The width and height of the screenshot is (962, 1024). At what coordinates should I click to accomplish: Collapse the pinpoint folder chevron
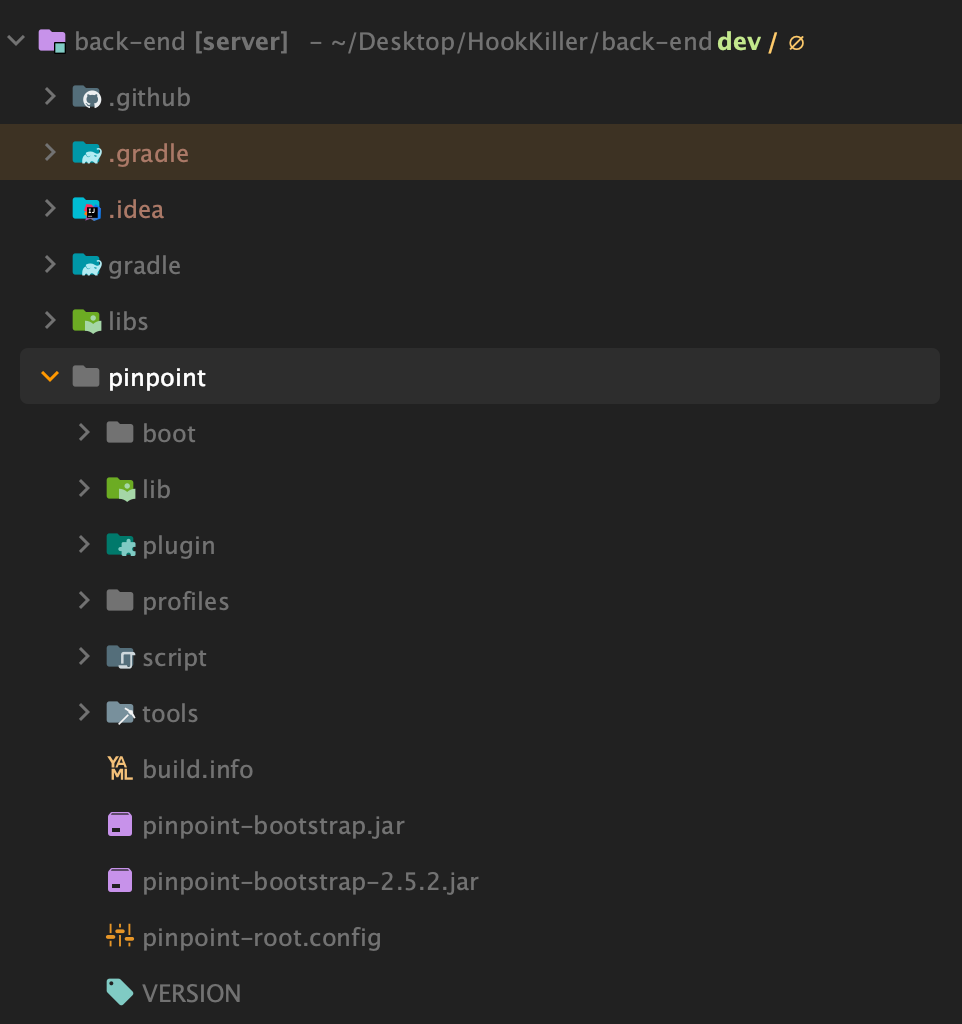50,377
